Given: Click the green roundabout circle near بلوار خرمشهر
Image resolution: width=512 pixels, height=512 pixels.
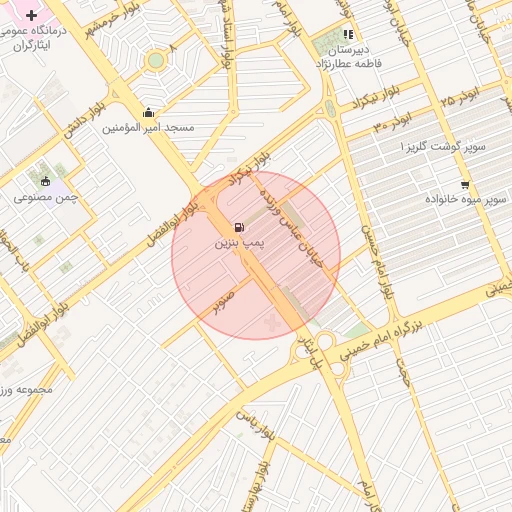Looking at the screenshot, I should tap(156, 61).
